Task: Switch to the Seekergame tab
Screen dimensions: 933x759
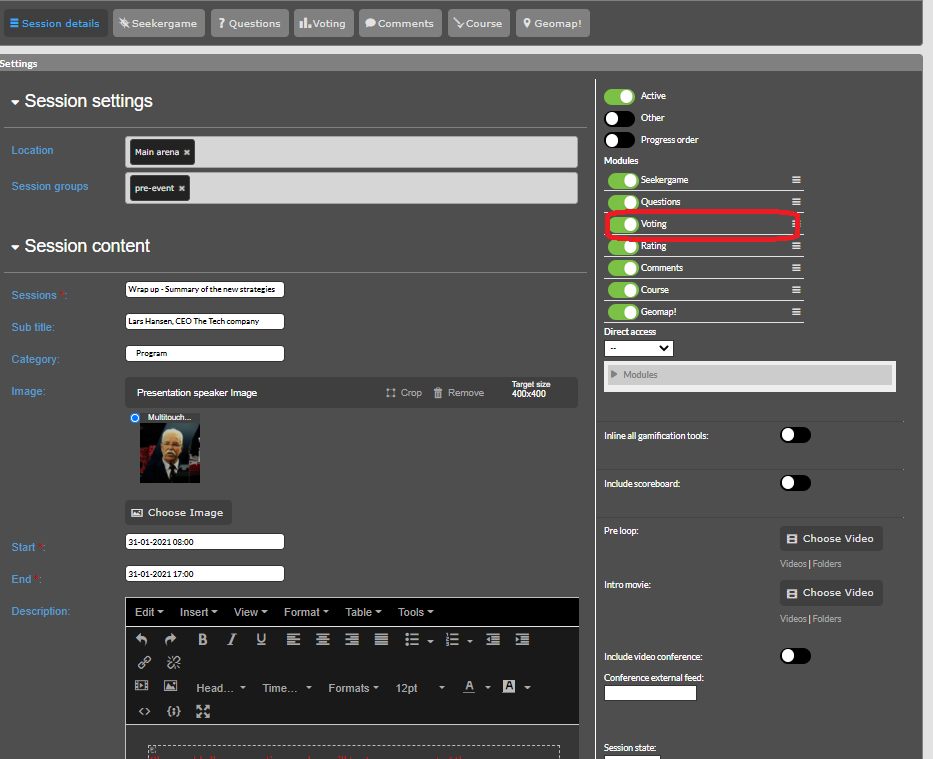Action: point(158,23)
